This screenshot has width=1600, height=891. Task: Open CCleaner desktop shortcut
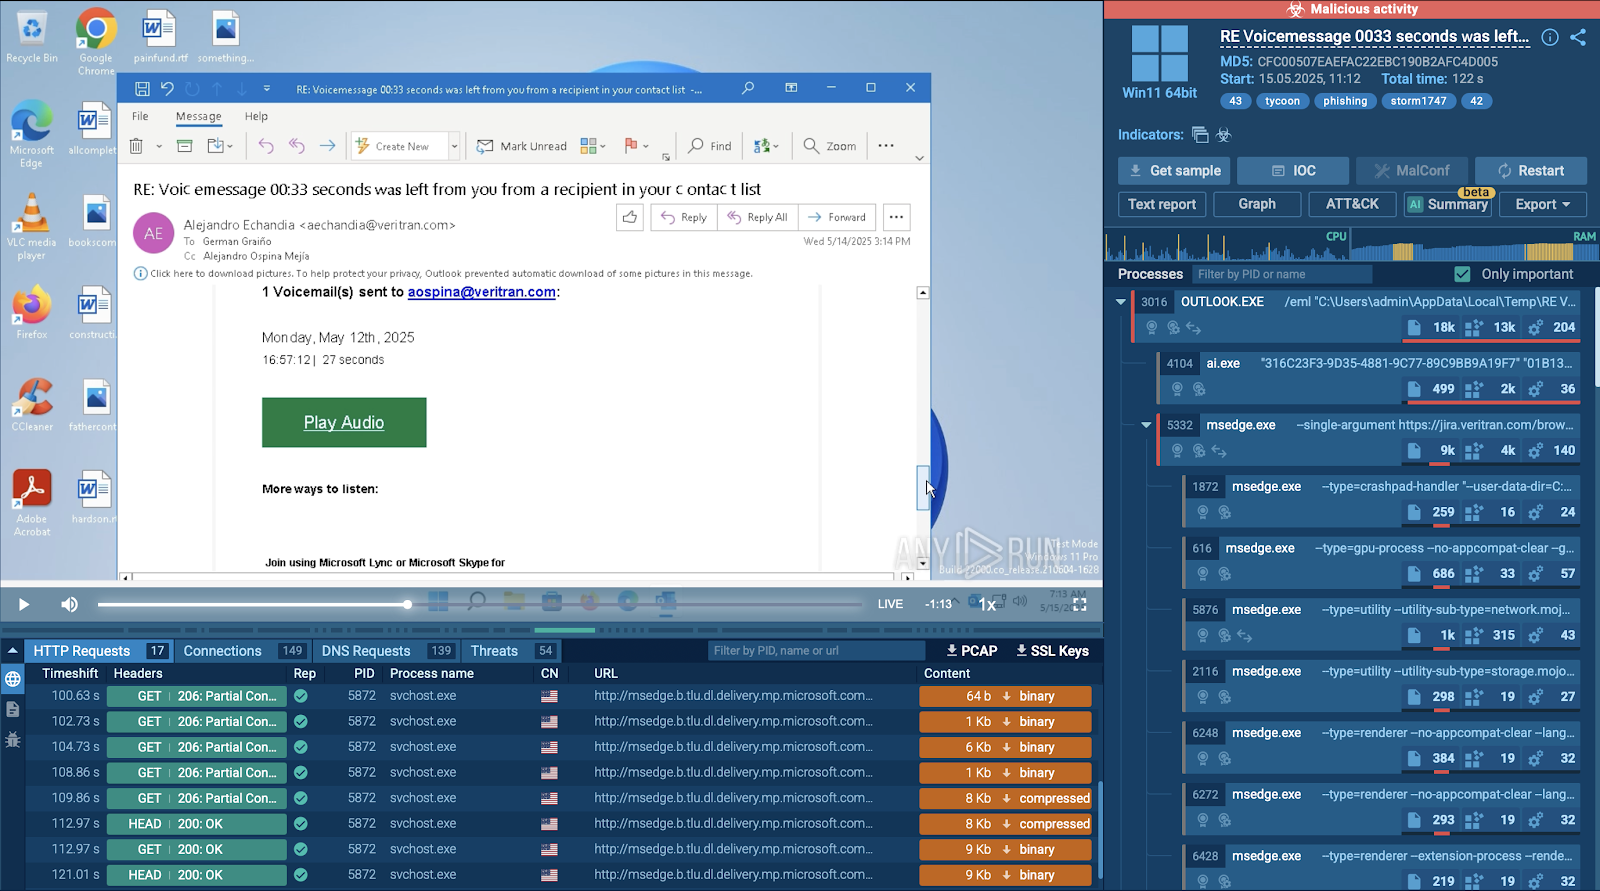click(x=32, y=405)
